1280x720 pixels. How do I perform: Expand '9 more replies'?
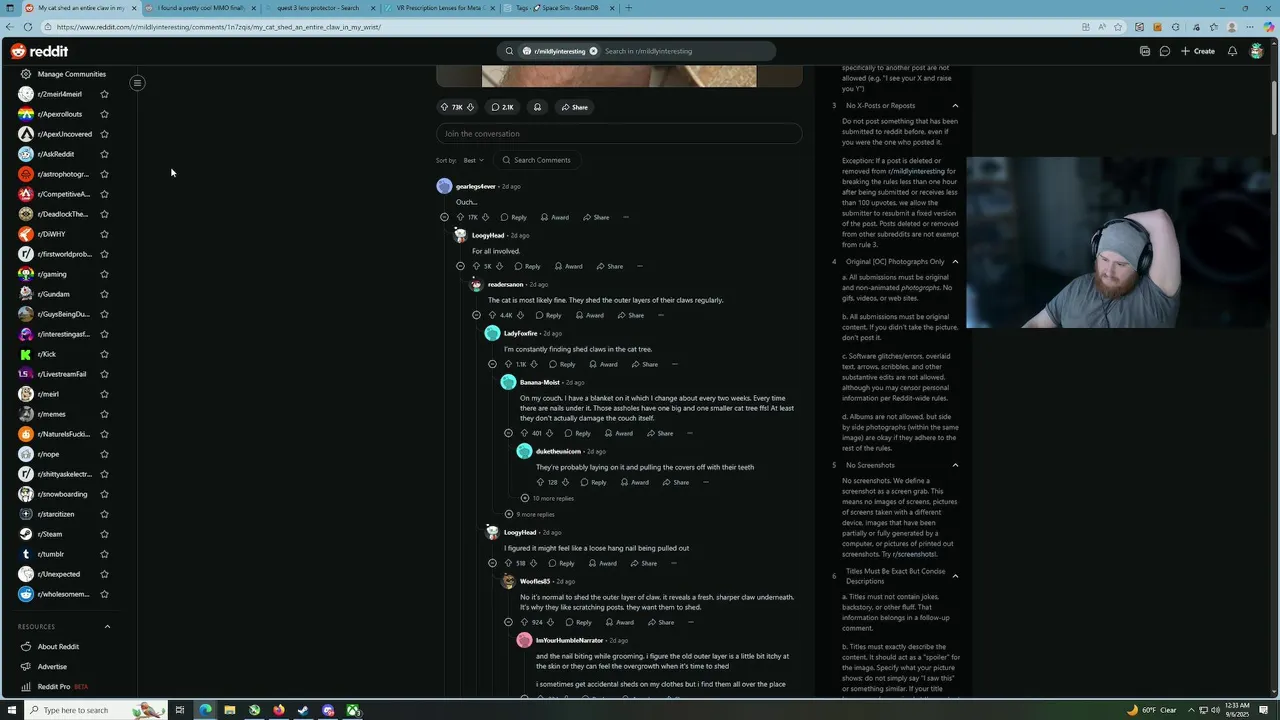[530, 514]
